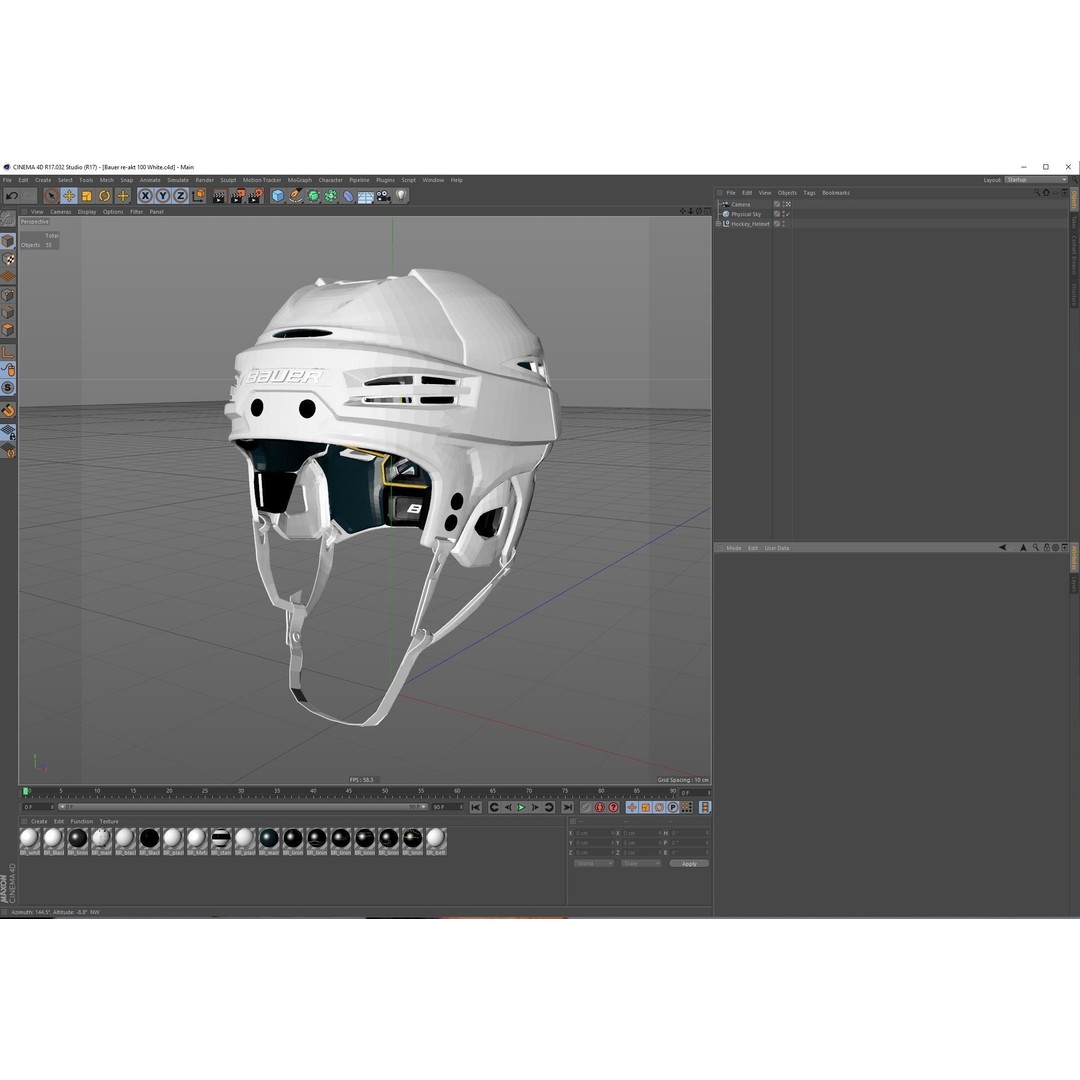This screenshot has height=1080, width=1080.
Task: Select the BR_whit material swatch
Action: coord(30,842)
